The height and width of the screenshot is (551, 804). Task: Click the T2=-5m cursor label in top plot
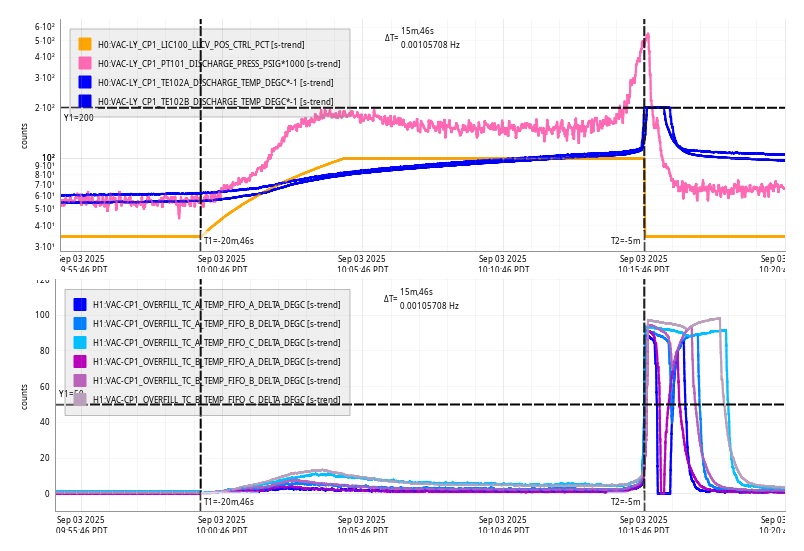(x=625, y=241)
